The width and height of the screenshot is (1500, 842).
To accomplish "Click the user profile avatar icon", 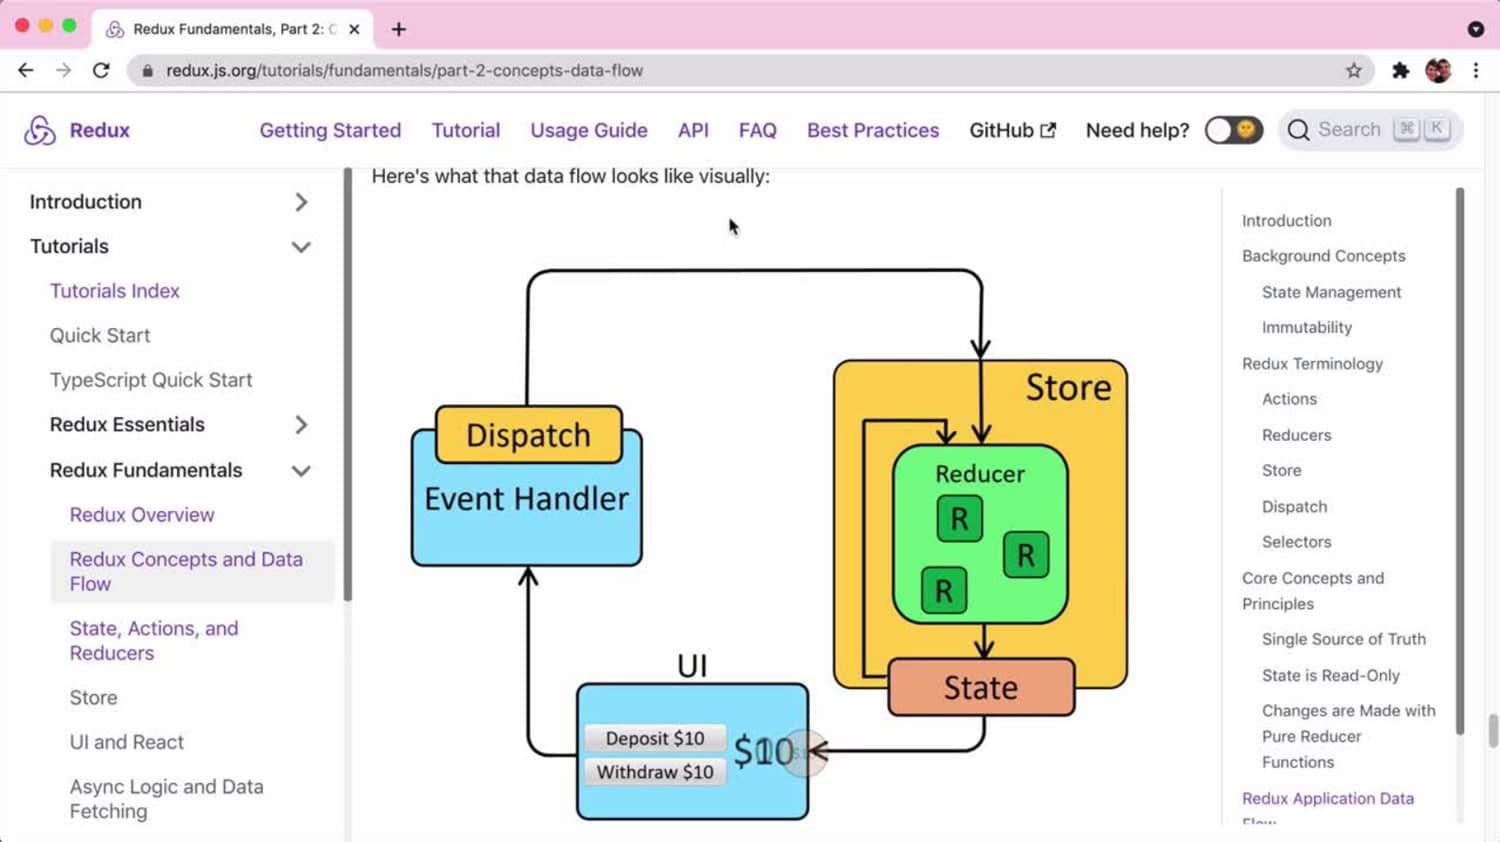I will click(1438, 70).
